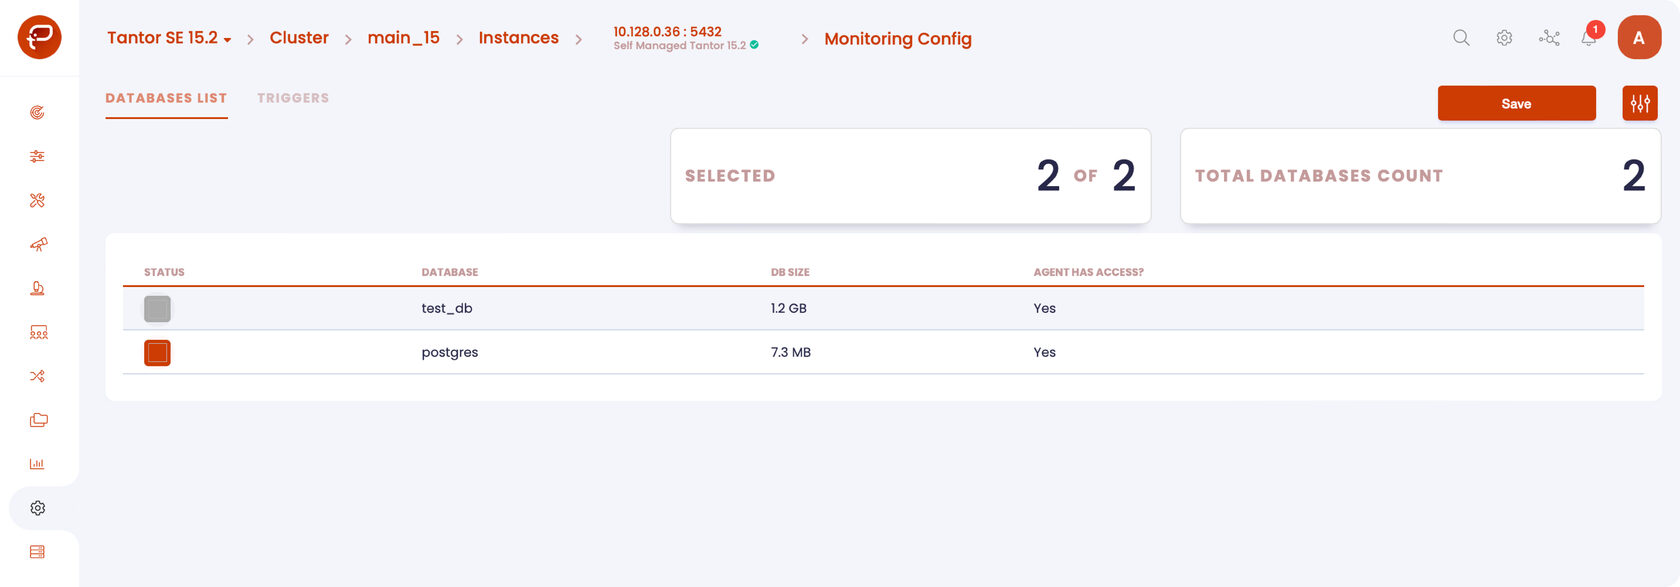Click the telescope icon in the sidebar

tap(38, 244)
